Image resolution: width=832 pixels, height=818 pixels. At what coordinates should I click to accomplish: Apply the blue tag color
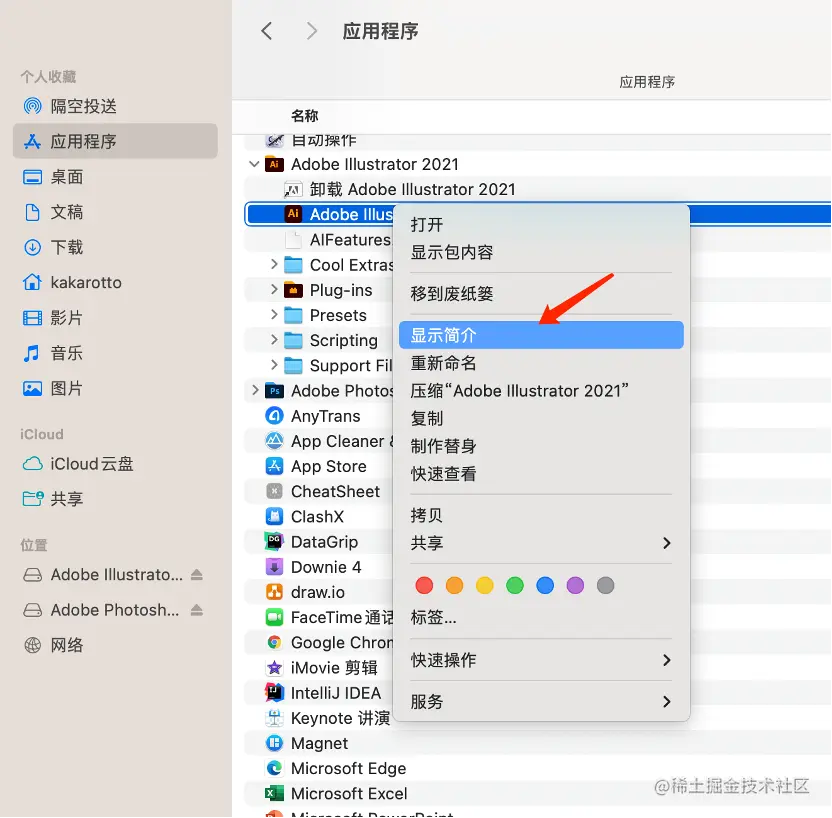pyautogui.click(x=545, y=586)
